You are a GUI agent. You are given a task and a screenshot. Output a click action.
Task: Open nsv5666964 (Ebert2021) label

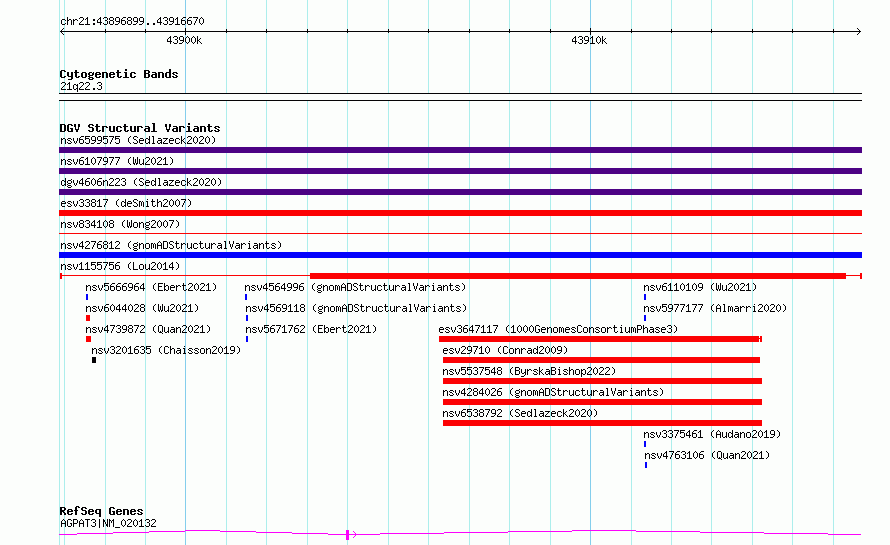point(151,287)
